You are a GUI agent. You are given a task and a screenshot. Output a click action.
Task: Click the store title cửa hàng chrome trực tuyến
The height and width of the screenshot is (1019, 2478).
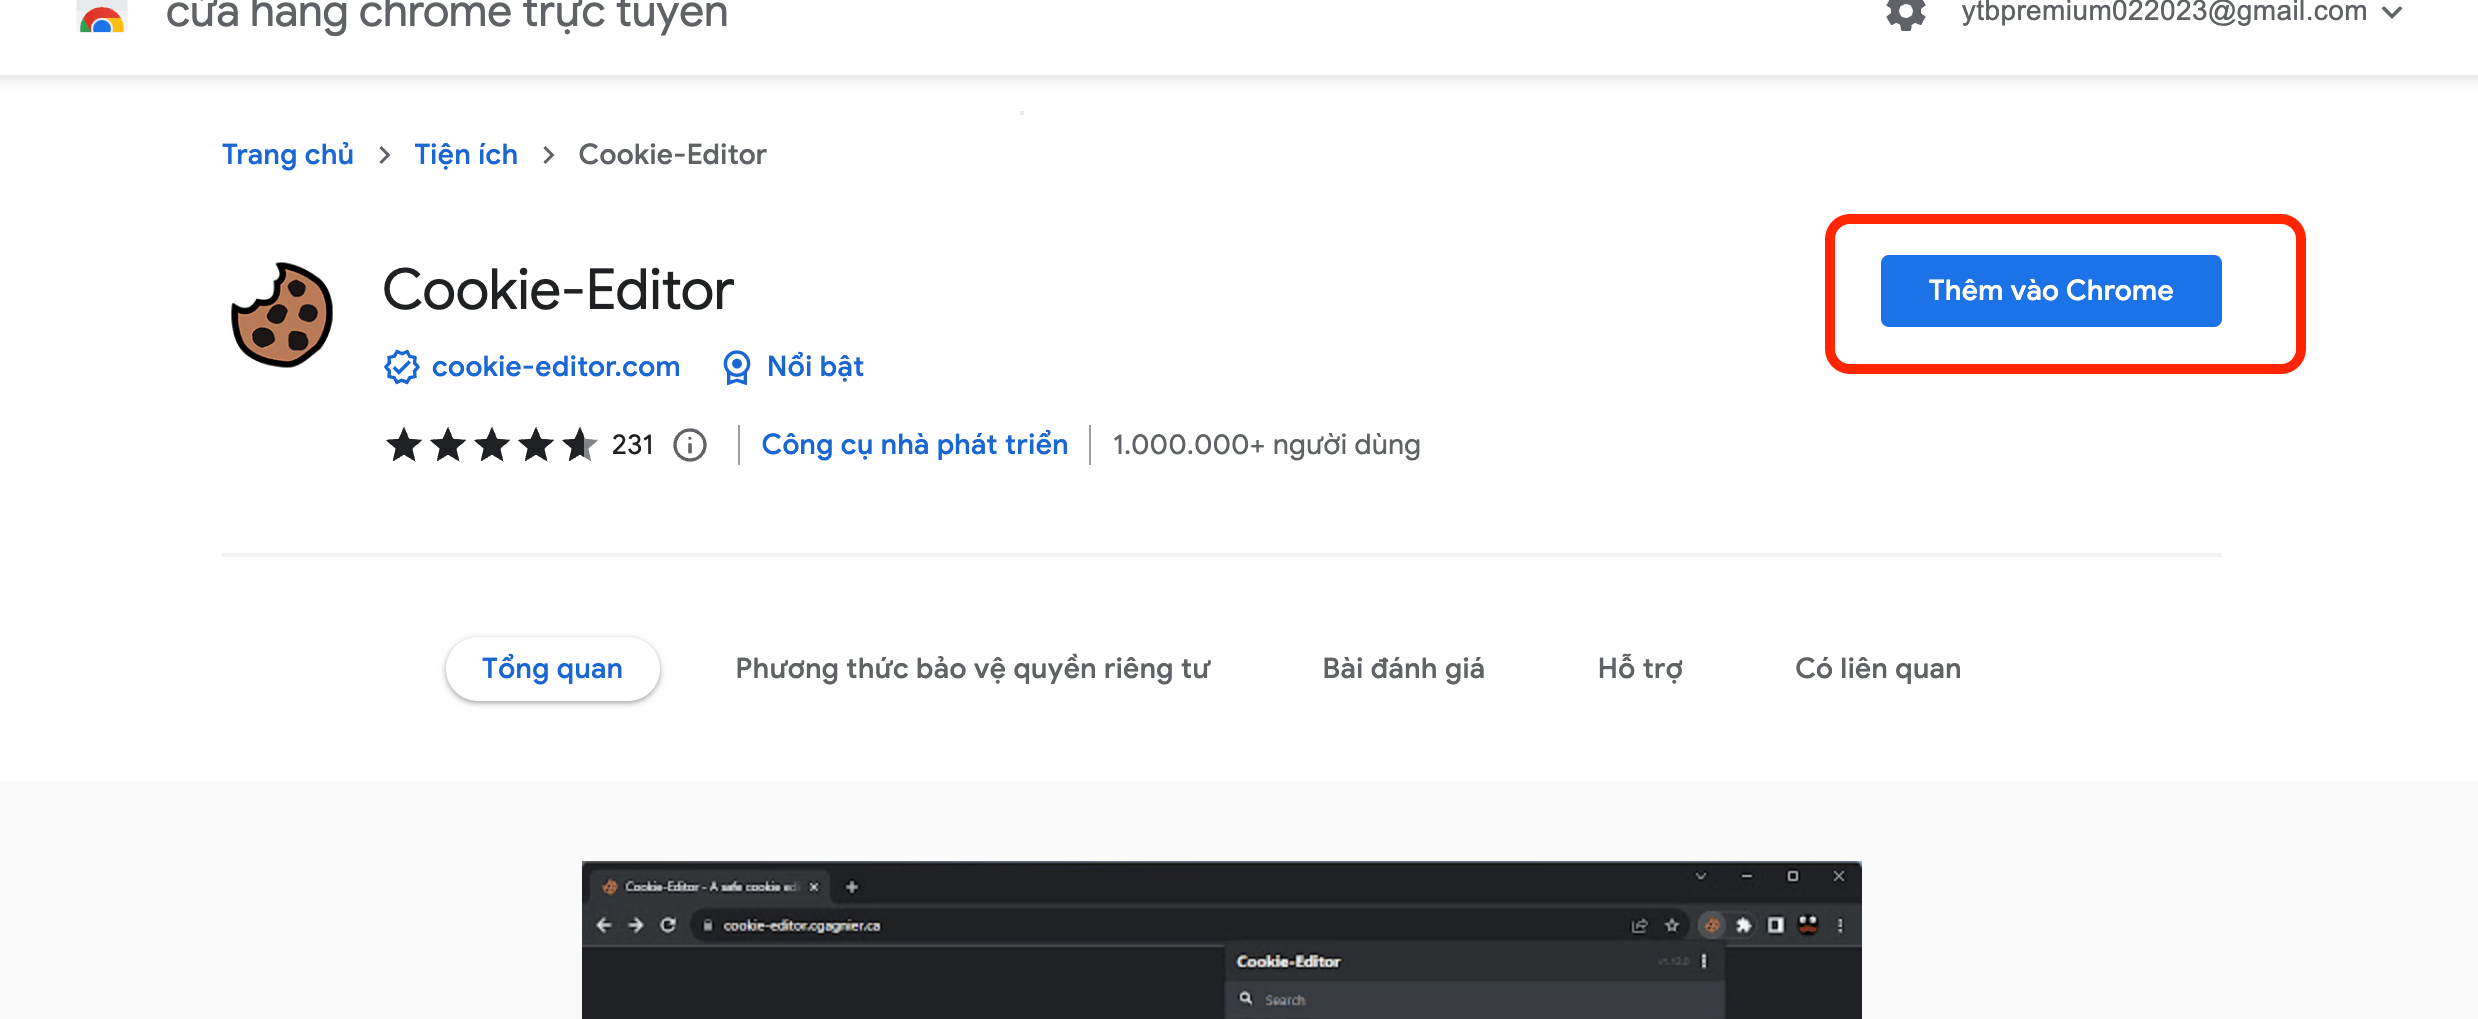click(447, 15)
